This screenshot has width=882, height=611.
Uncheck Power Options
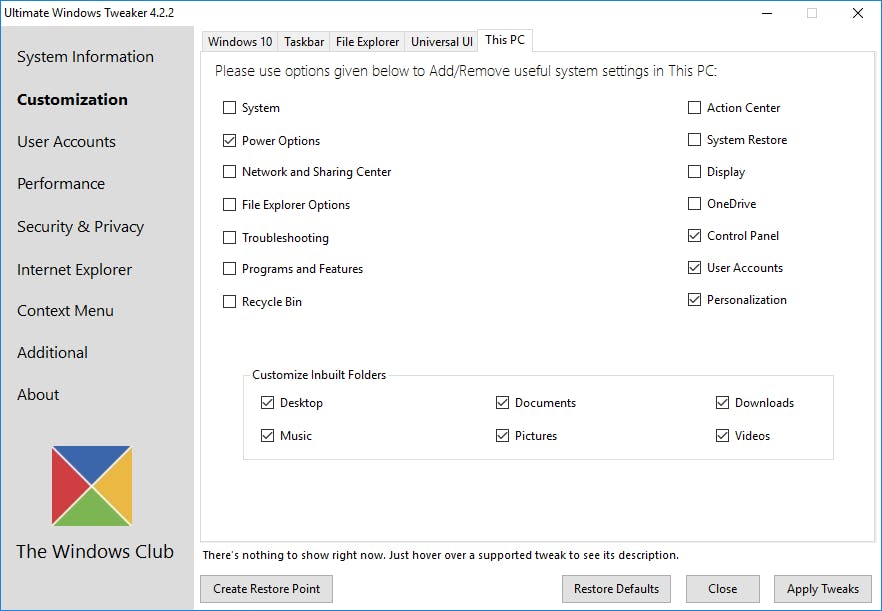[x=230, y=140]
